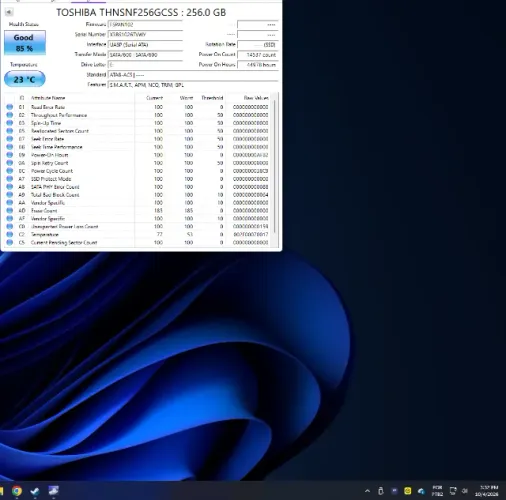
Task: Click the TOSHIBA THNSNF256GCSS disk title
Action: (x=141, y=12)
